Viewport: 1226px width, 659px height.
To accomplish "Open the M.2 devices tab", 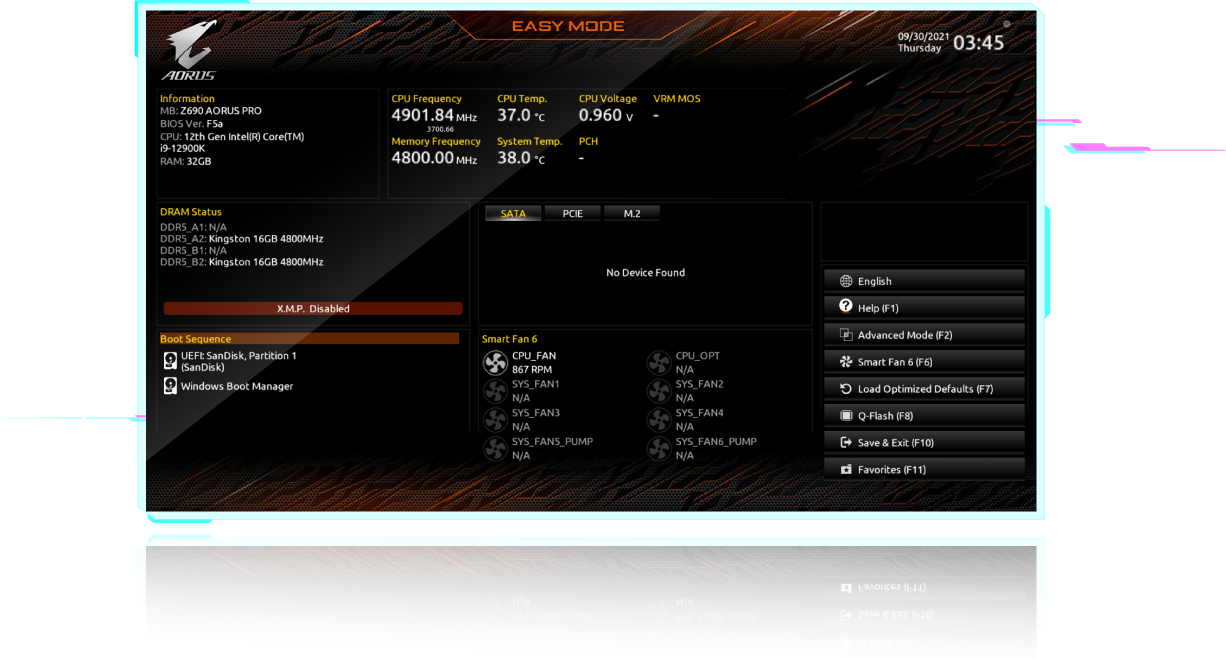I will (631, 214).
